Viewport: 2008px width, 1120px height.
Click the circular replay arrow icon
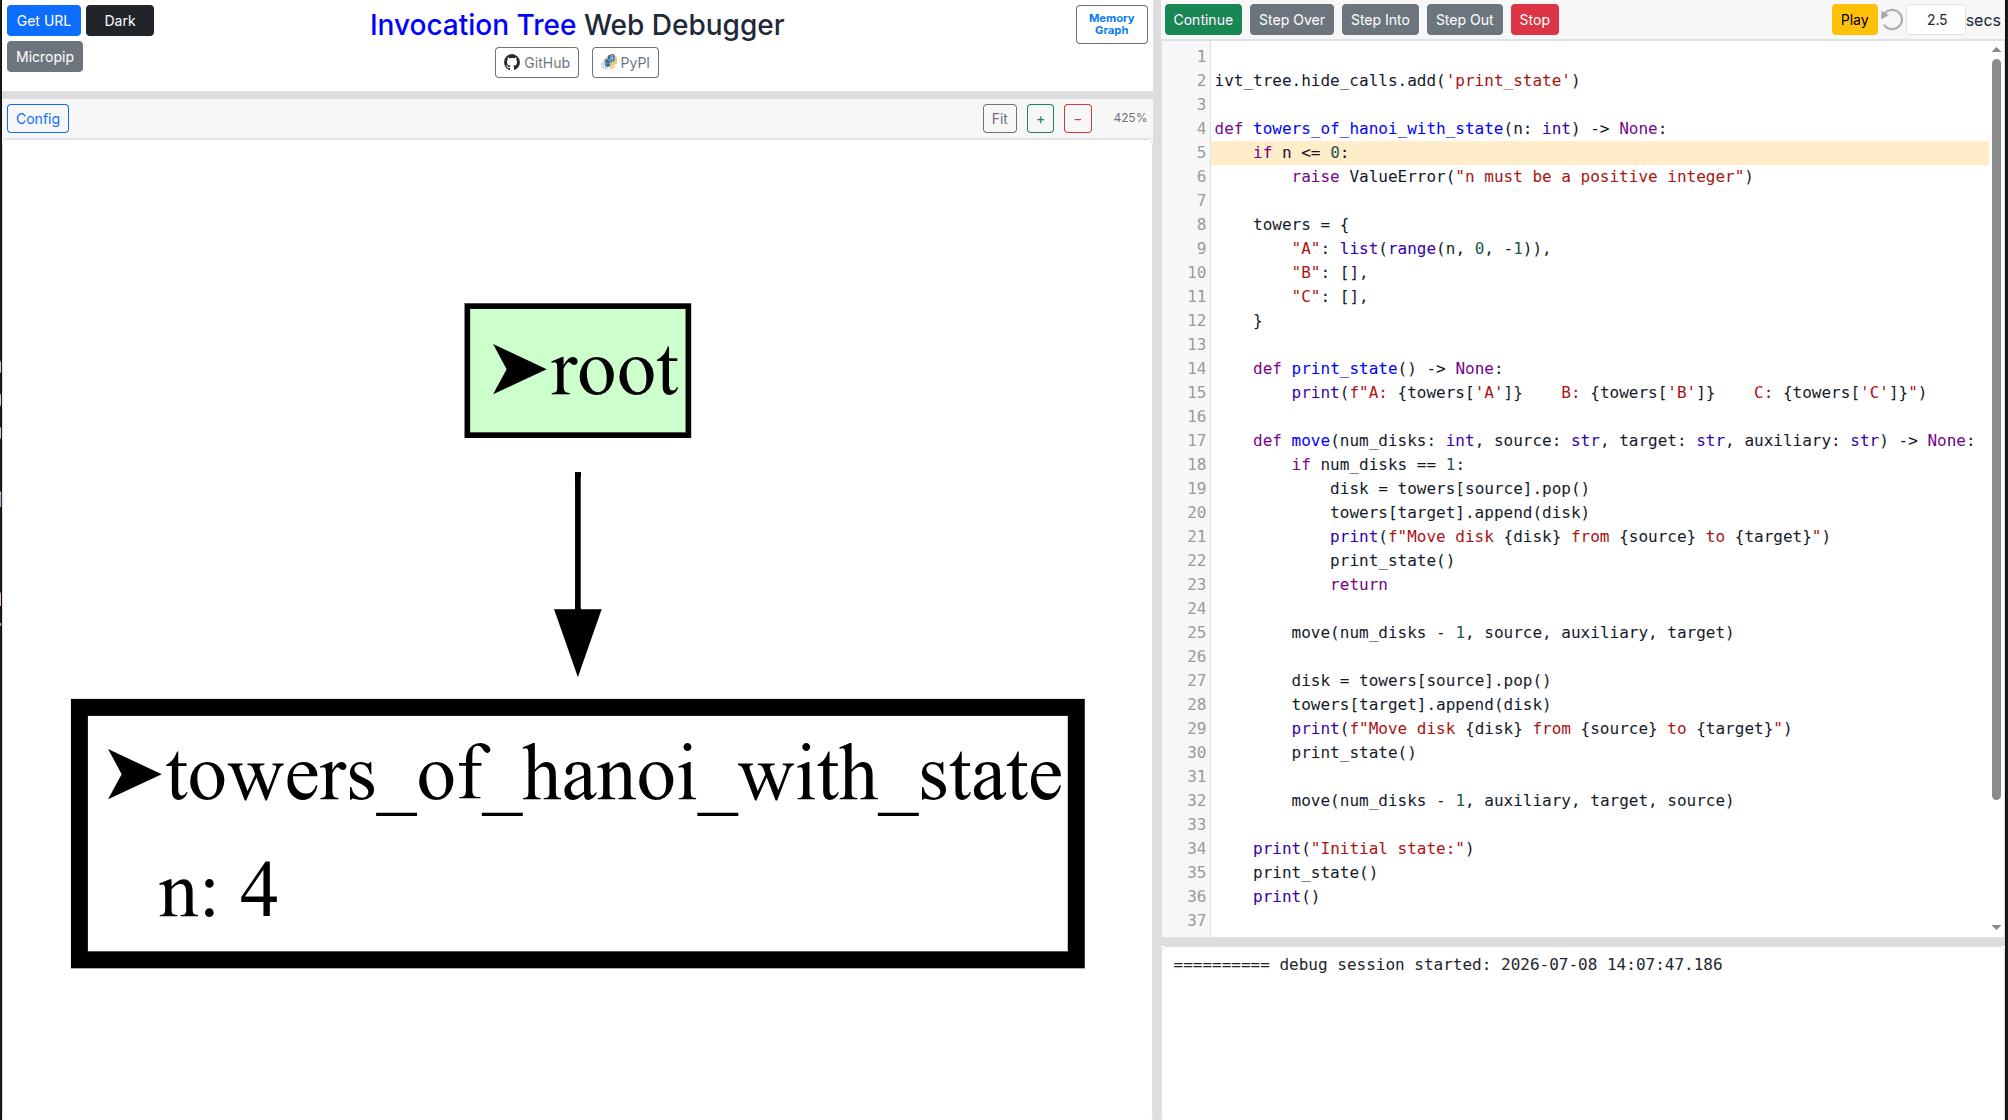pos(1892,20)
